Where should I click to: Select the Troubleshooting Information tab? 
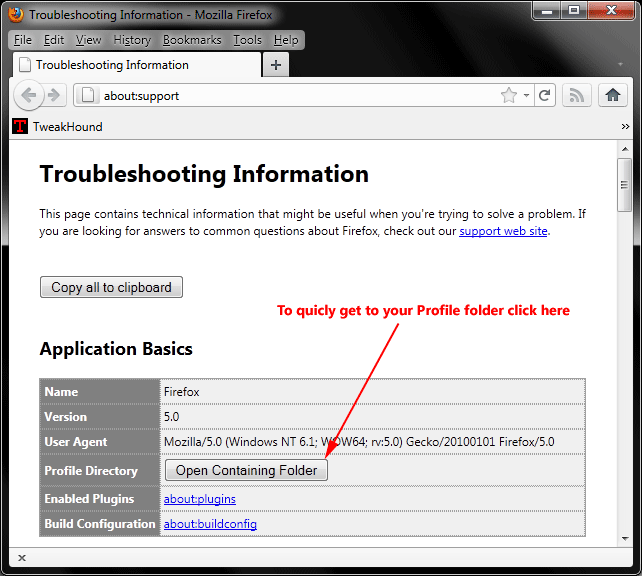[x=137, y=65]
